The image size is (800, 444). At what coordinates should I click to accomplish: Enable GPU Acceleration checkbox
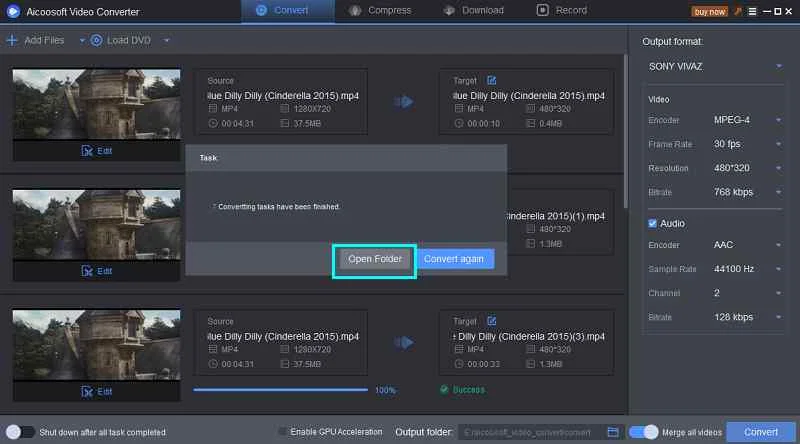point(282,432)
